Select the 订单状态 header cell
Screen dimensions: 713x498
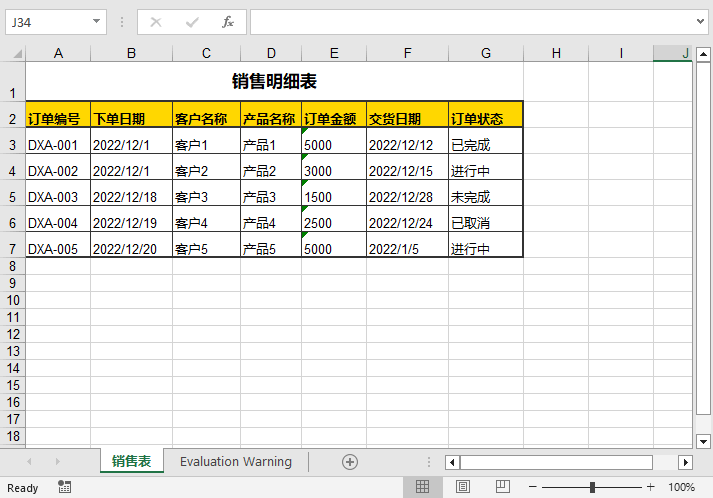point(486,114)
